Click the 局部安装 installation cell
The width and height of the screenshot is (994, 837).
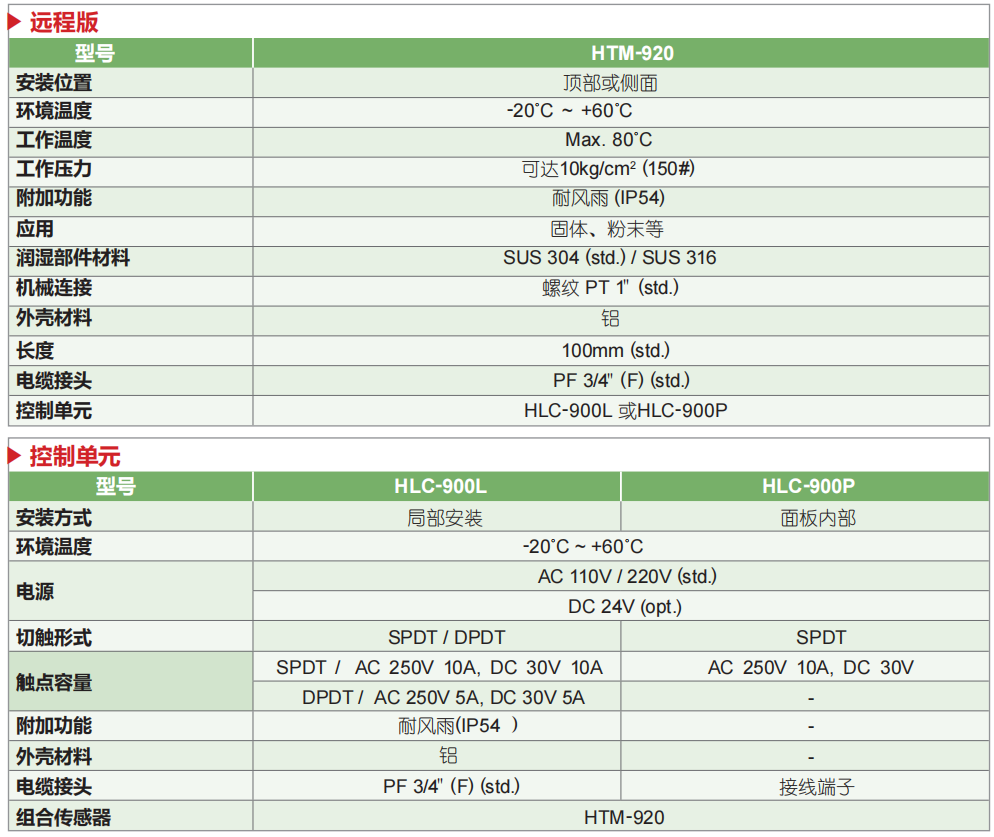coord(436,517)
